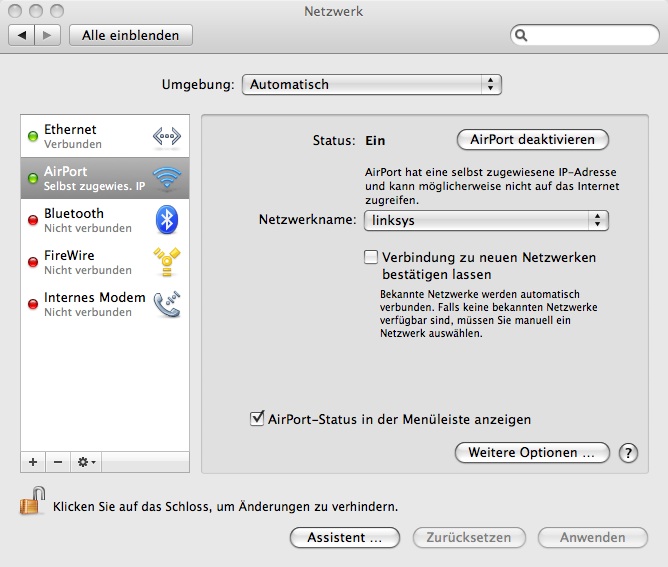Click the red dot beside Internes Modem
Image resolution: width=668 pixels, height=567 pixels.
tap(33, 304)
